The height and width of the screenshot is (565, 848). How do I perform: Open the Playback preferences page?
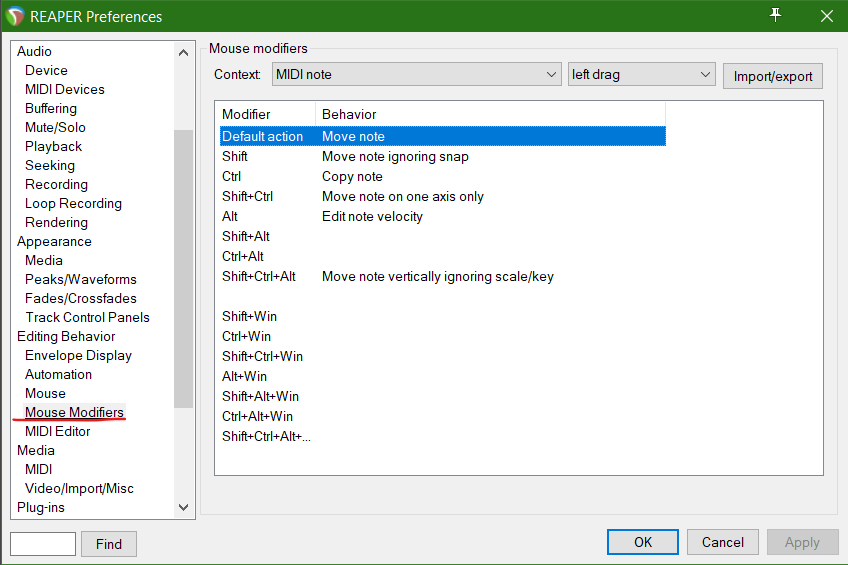coord(53,147)
